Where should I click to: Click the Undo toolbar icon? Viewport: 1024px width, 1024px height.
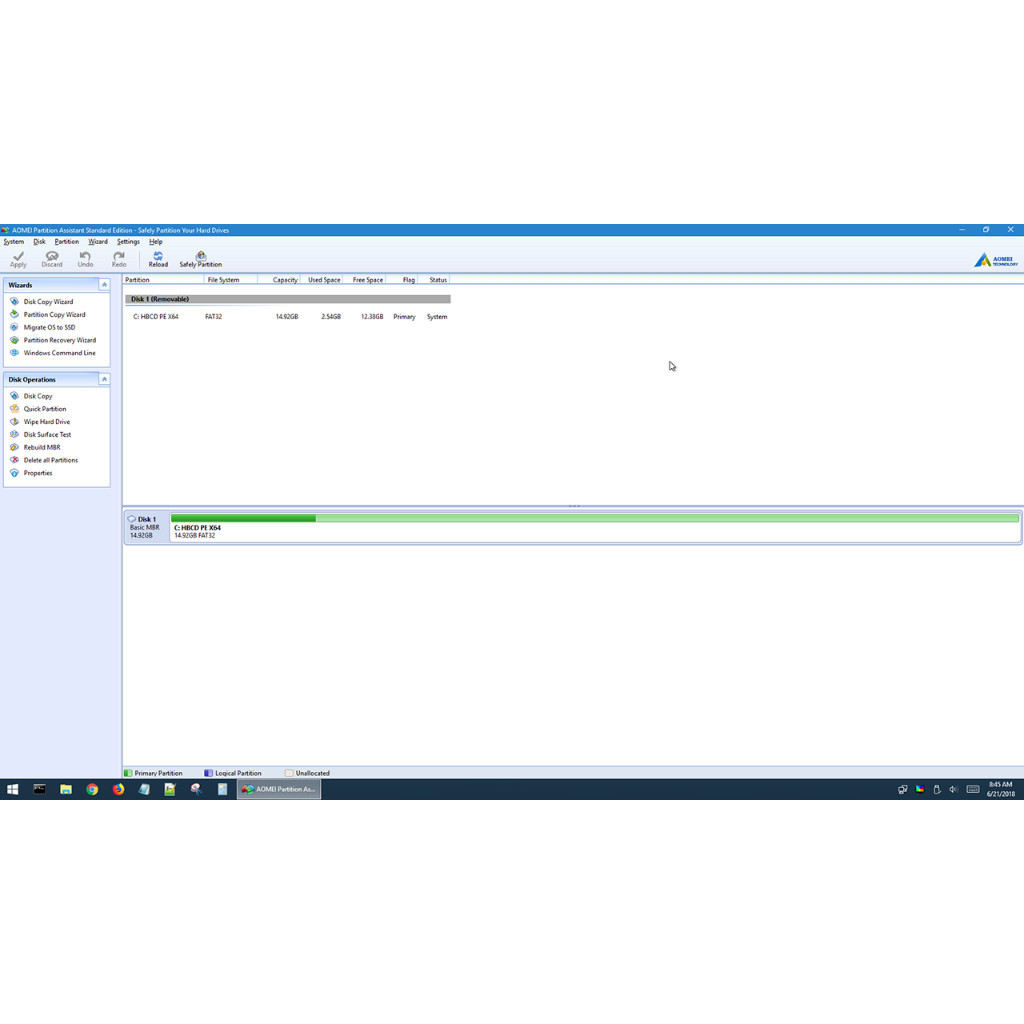click(85, 259)
